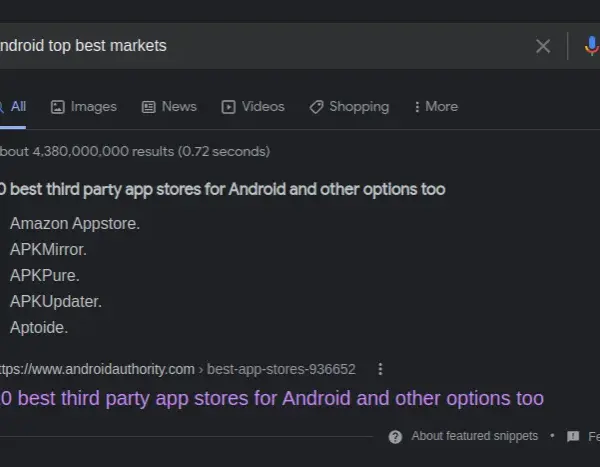This screenshot has width=600, height=467.
Task: Select the 'APKPure.' list entry
Action: [x=45, y=276]
